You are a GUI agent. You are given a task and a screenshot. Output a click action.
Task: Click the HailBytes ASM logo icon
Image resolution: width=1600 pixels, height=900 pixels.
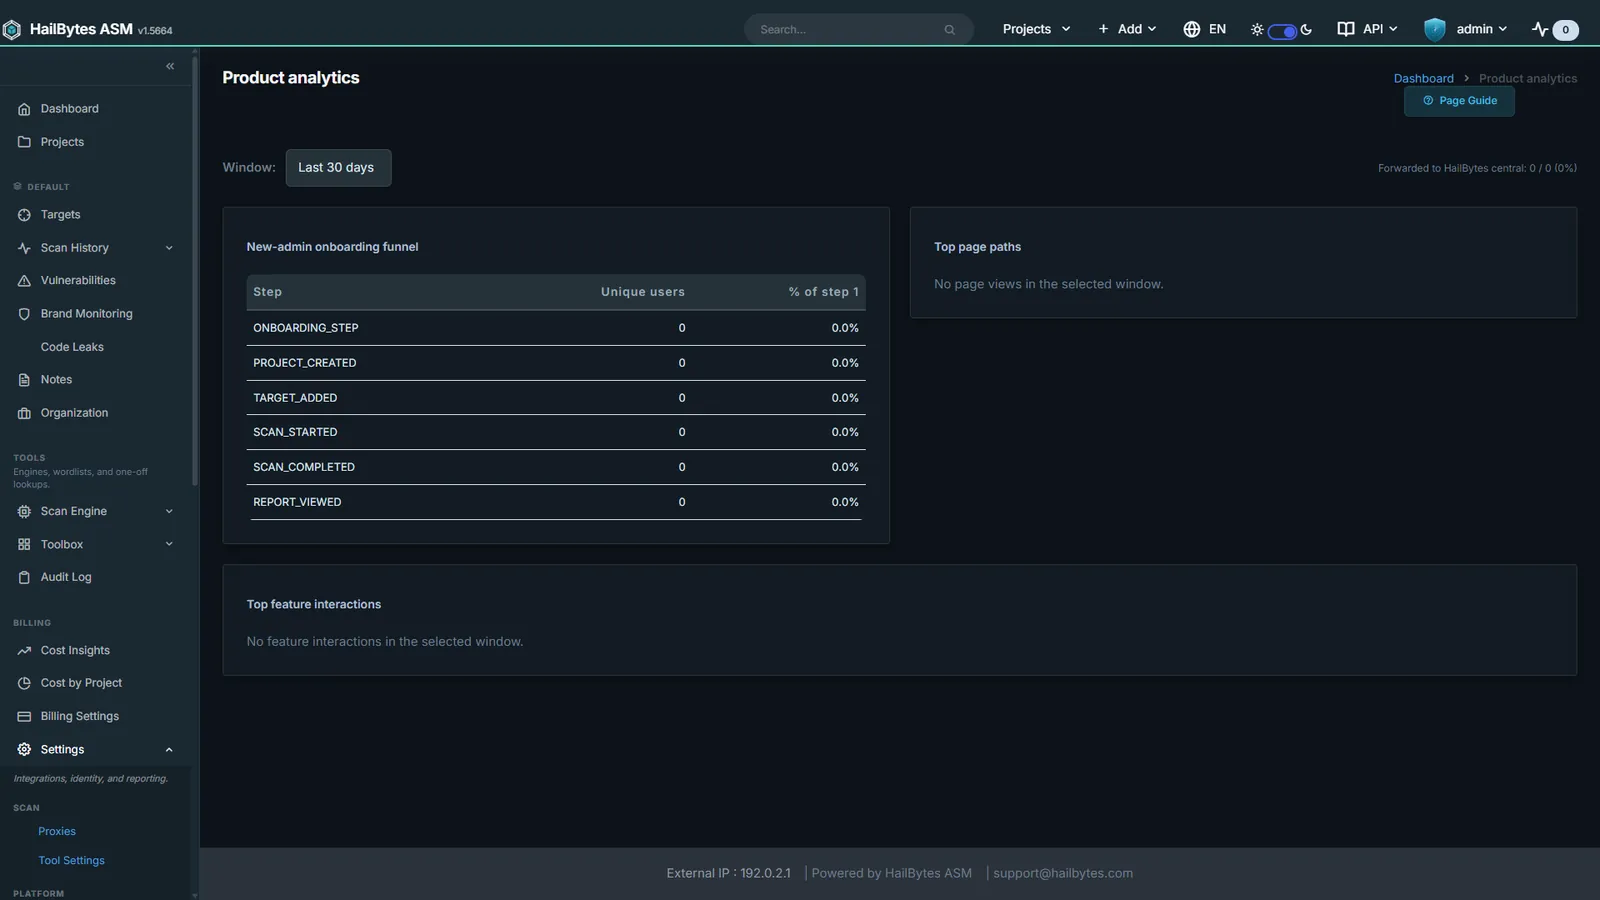(x=12, y=30)
